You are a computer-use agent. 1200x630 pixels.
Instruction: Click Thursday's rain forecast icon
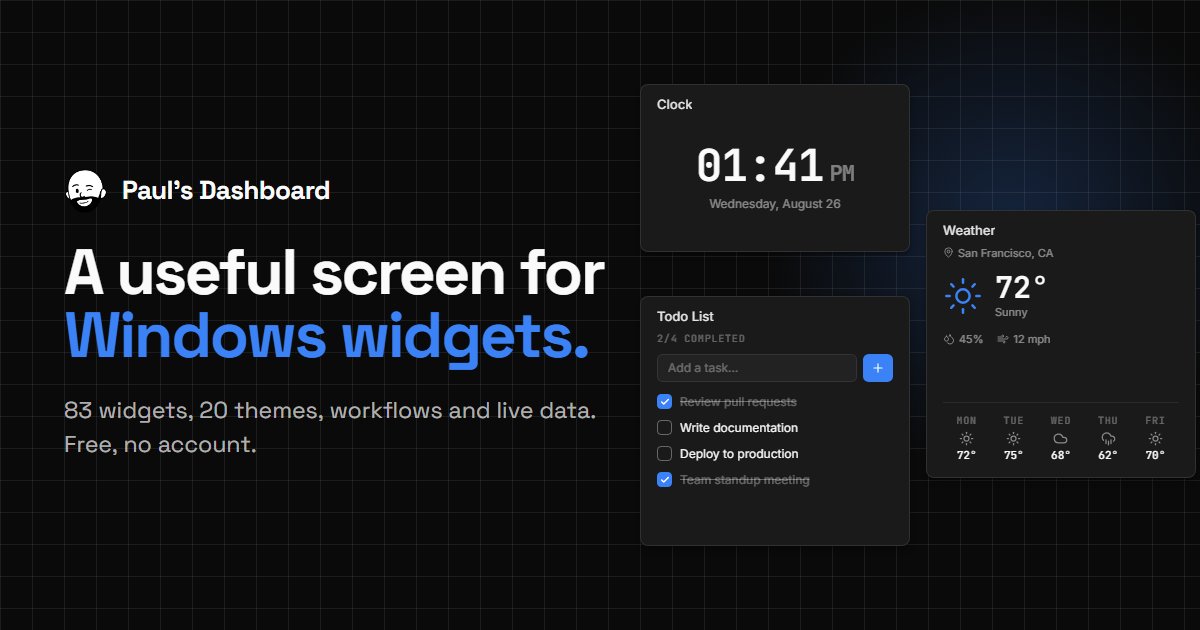1108,438
